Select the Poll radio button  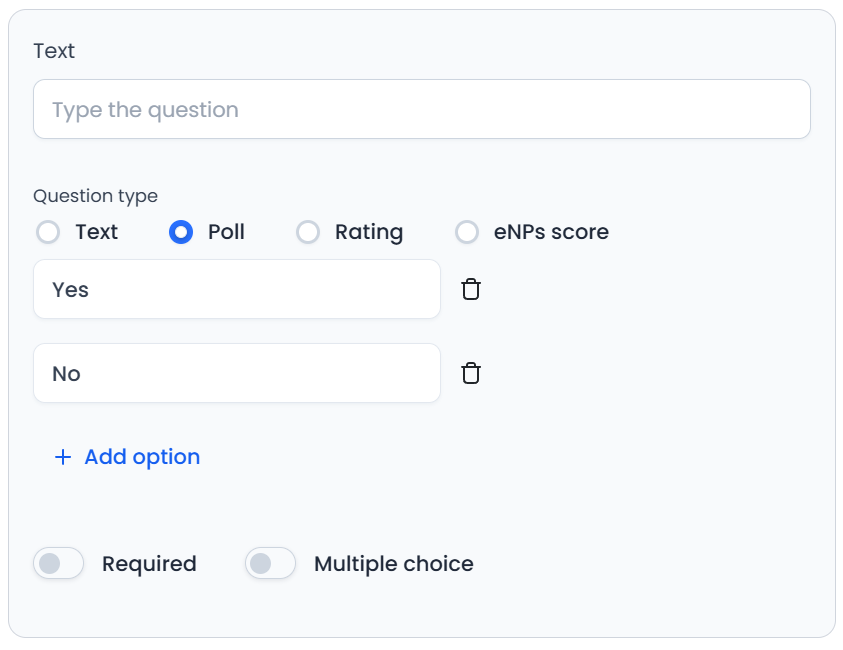tap(181, 233)
